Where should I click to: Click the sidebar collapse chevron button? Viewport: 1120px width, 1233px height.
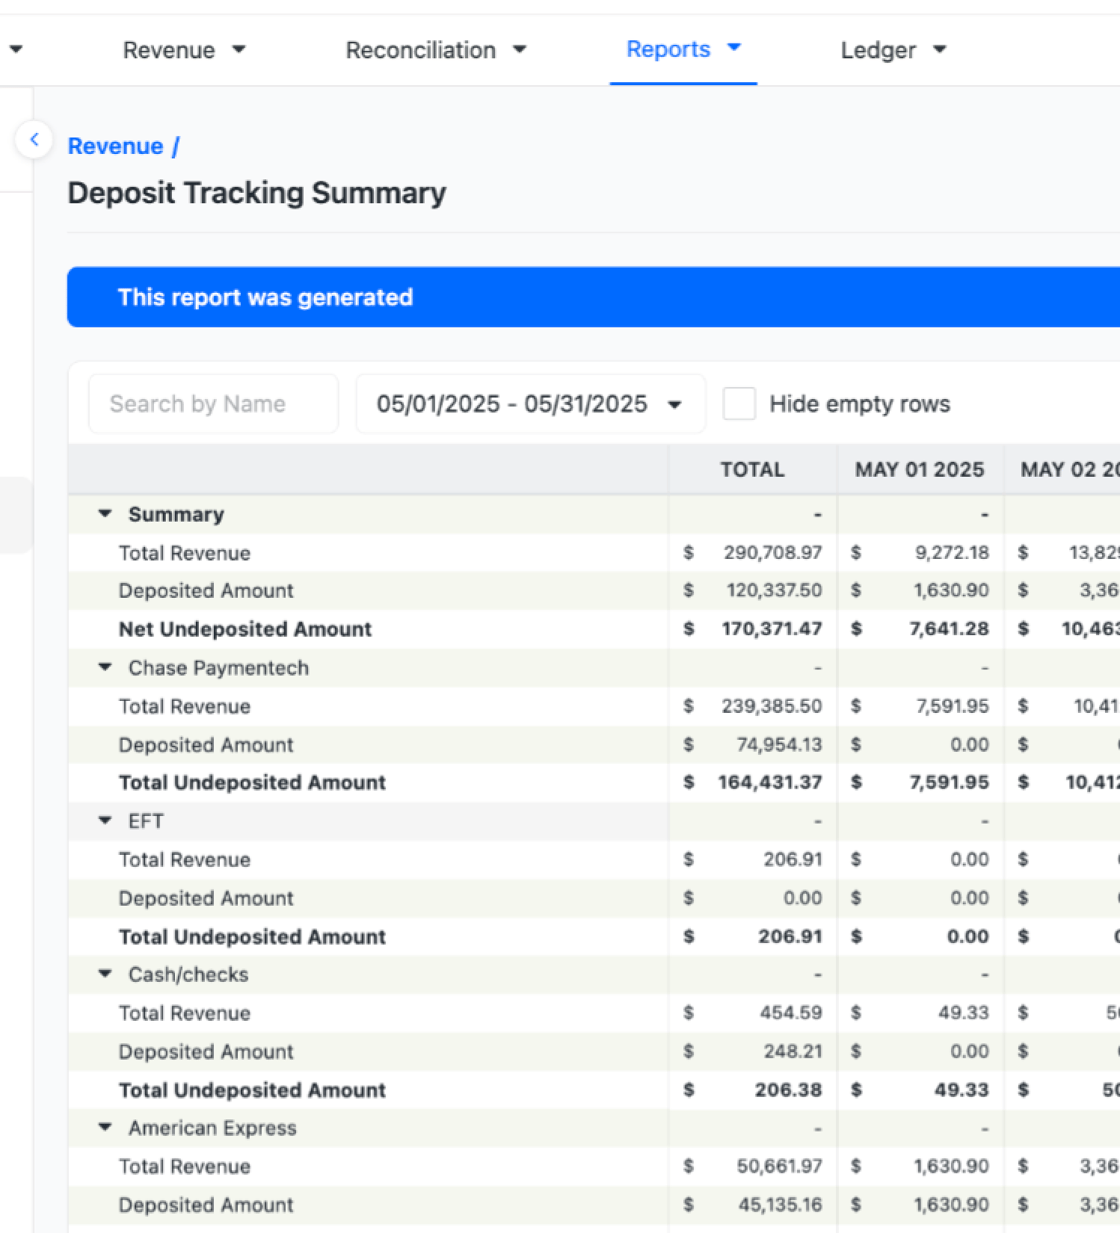(x=34, y=140)
